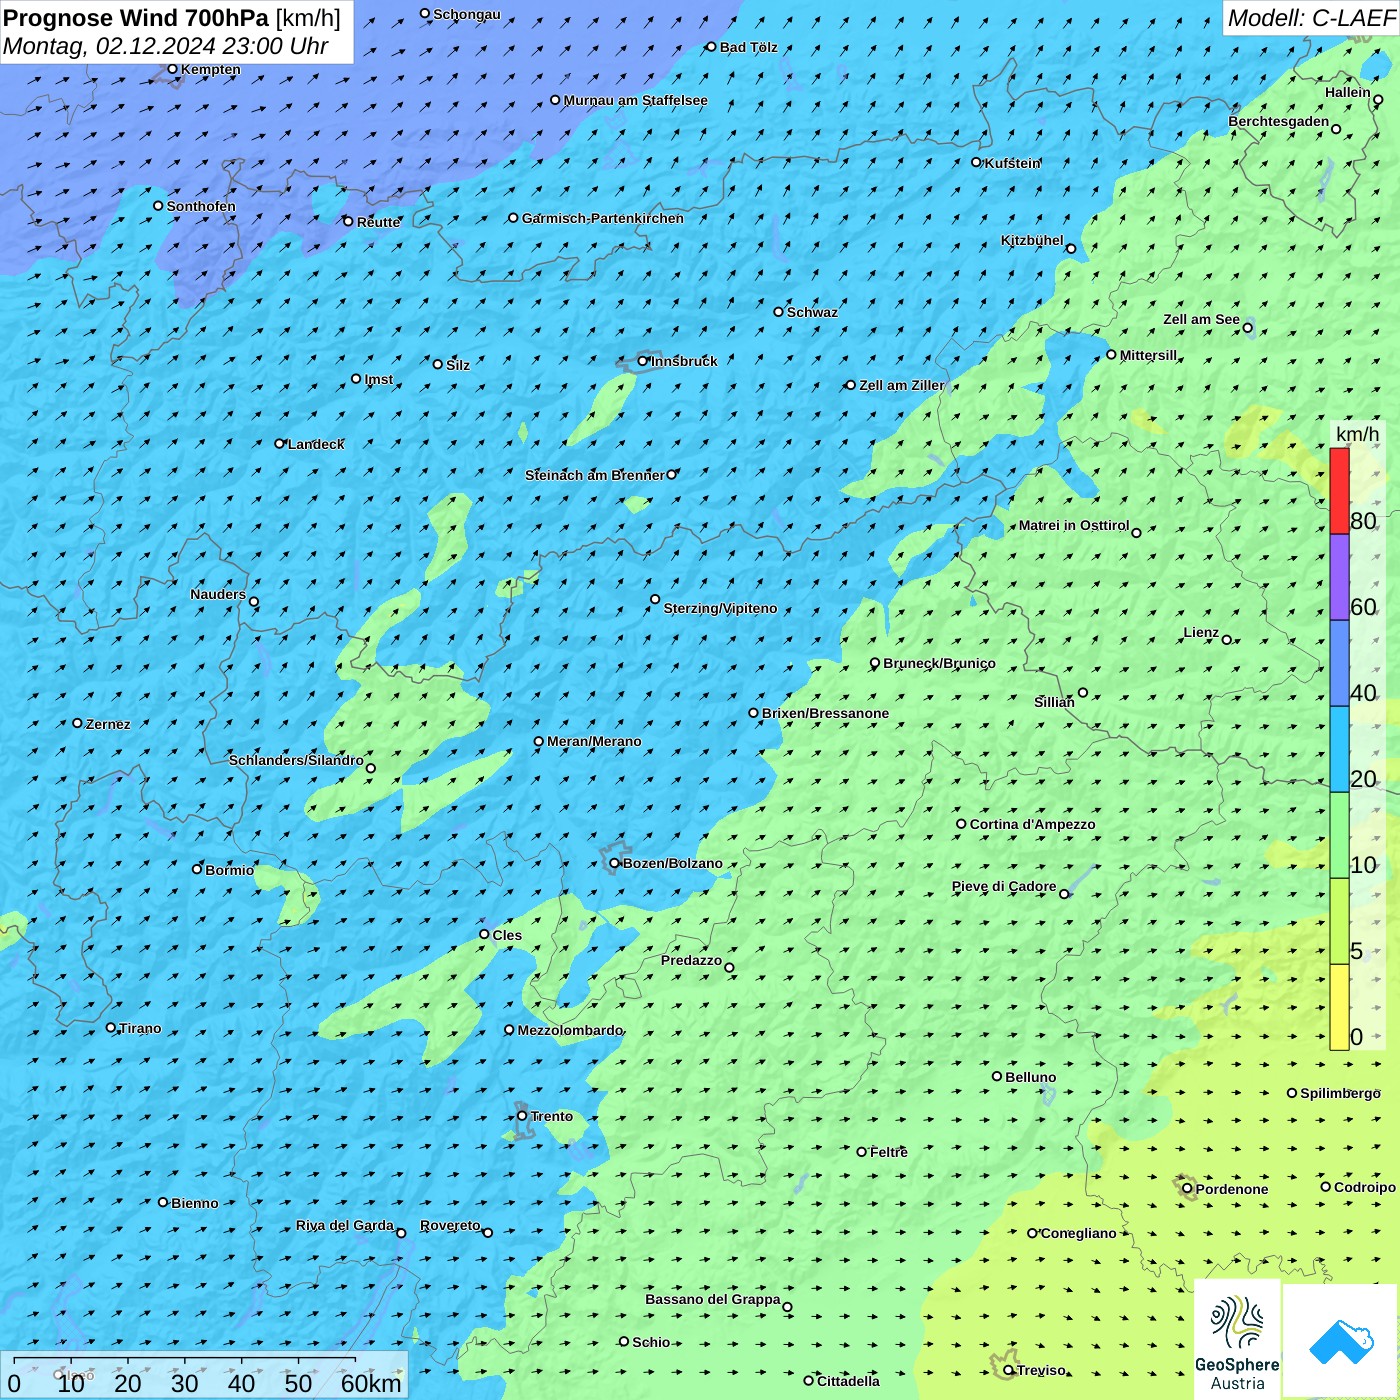Click the yellow 0–5 km/h legend swatch
Viewport: 1400px width, 1400px height.
(x=1339, y=1006)
